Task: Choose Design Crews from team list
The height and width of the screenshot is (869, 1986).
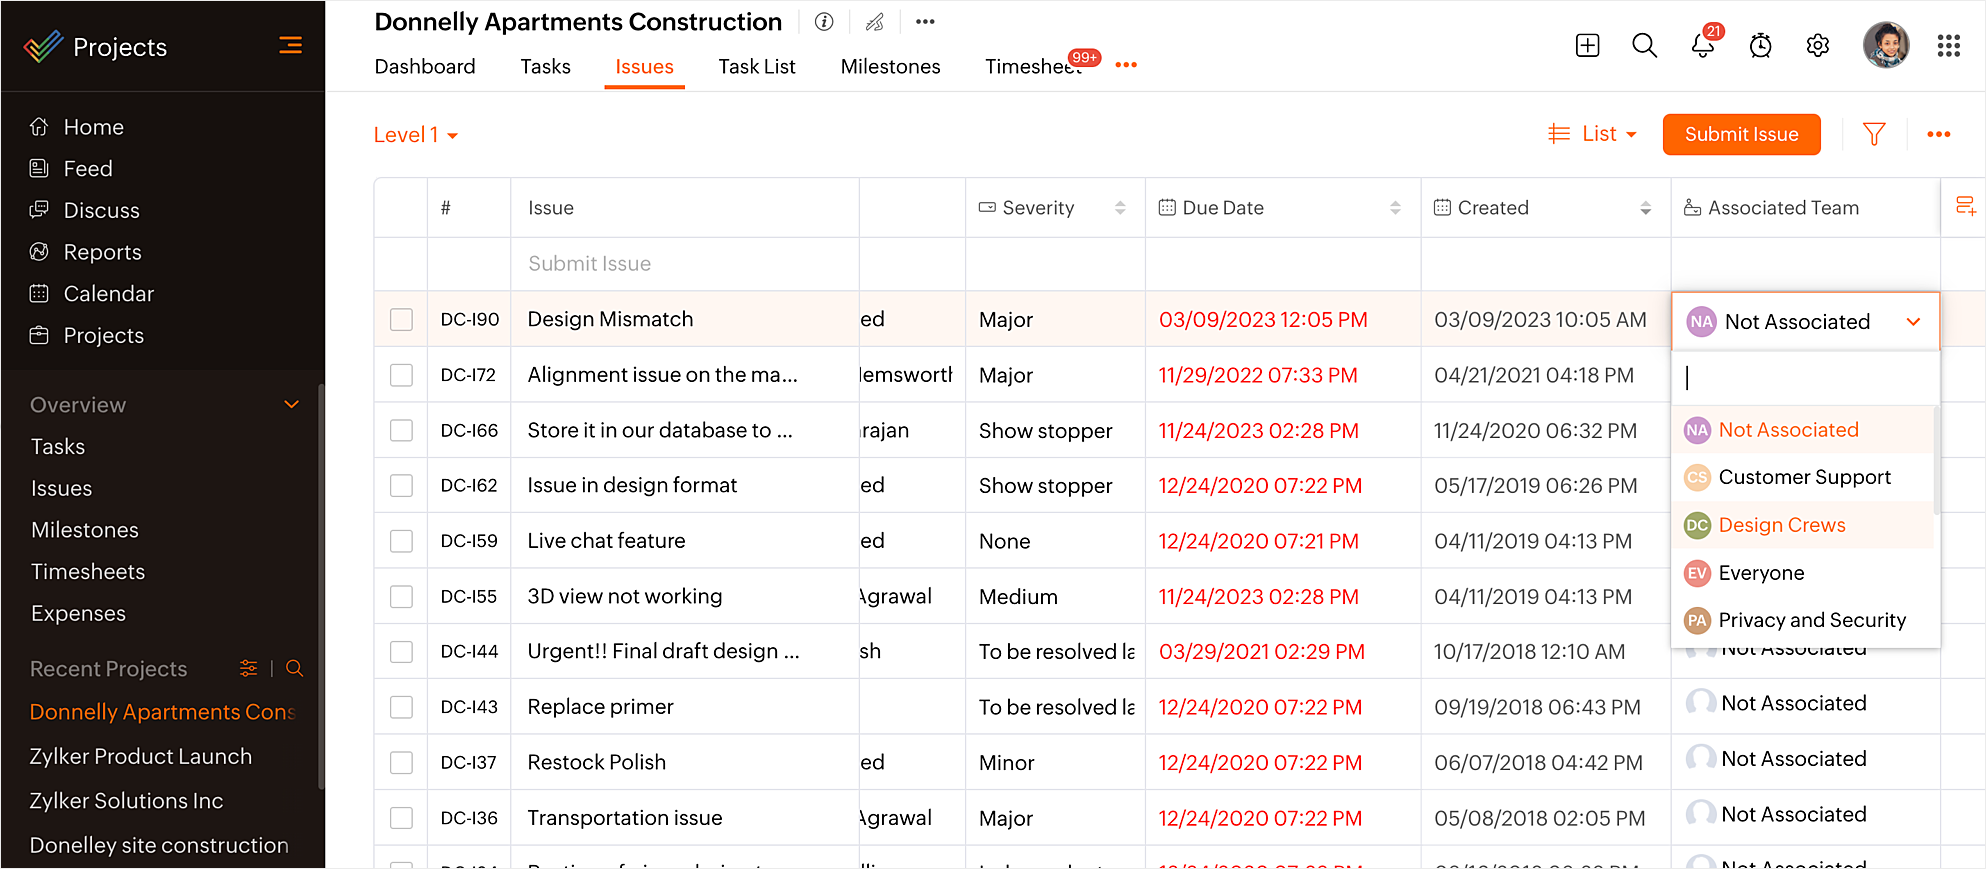Action: coord(1781,525)
